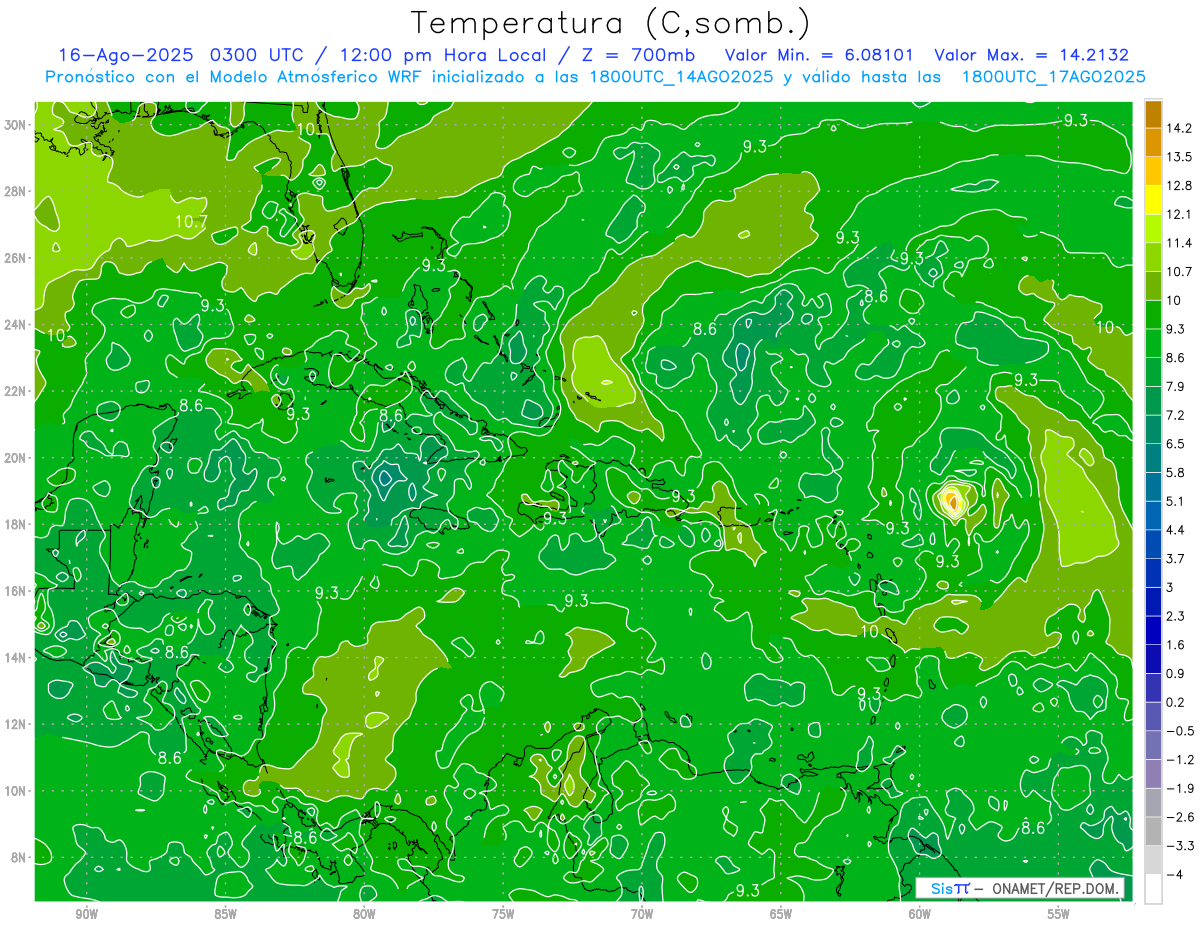Click the 6.5 colorbar scale value

[x=1176, y=444]
